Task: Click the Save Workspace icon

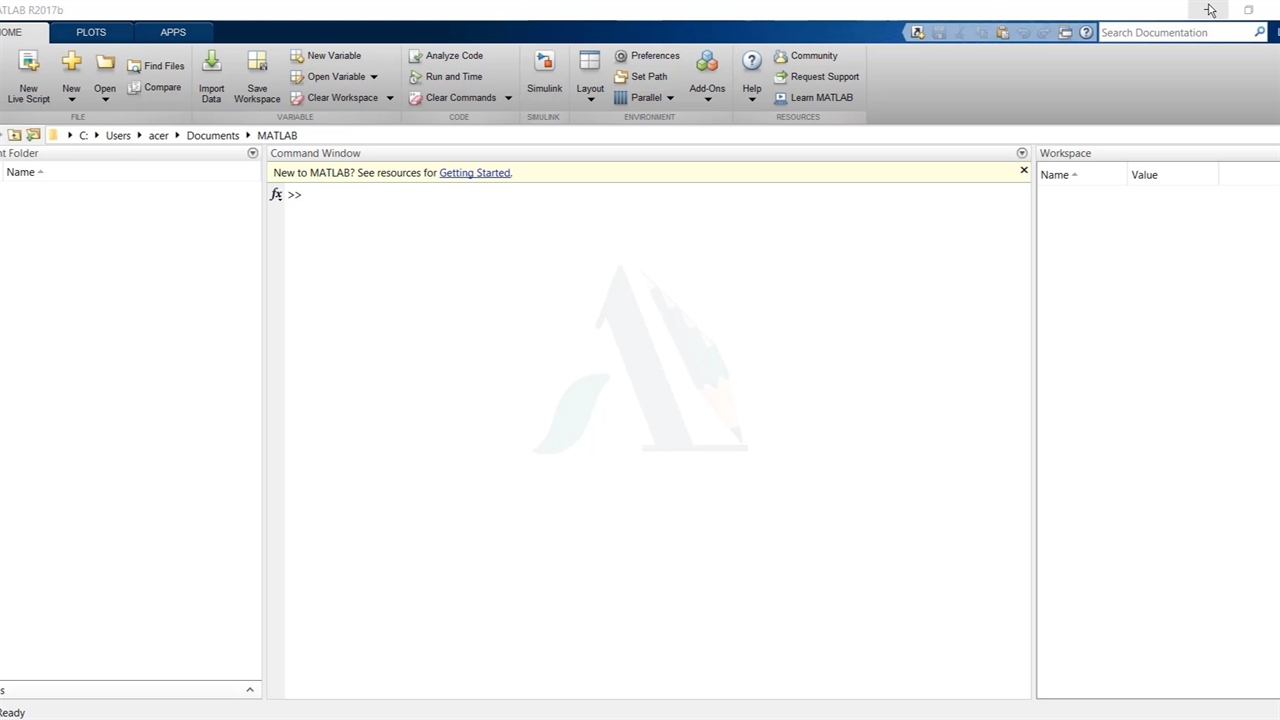Action: pyautogui.click(x=257, y=64)
